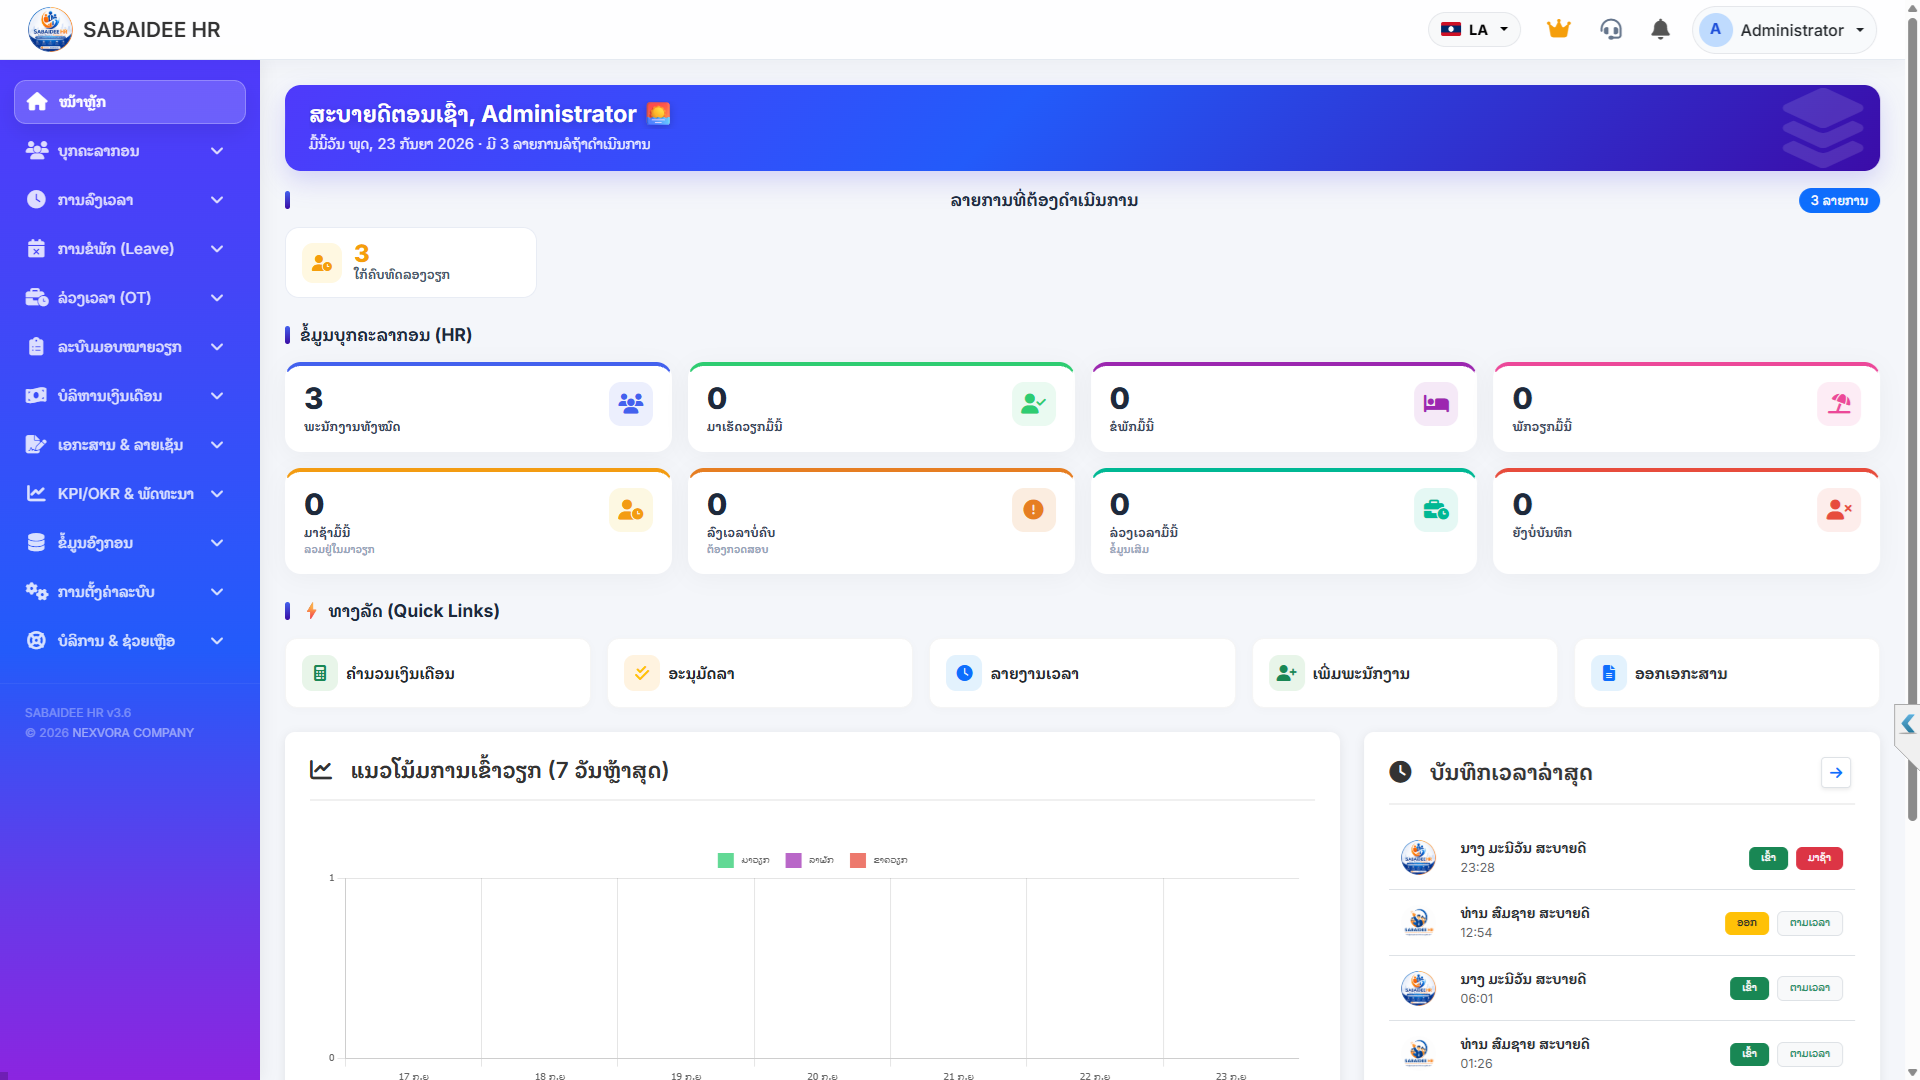Click the orange warning icon card
The height and width of the screenshot is (1080, 1920).
[1033, 510]
